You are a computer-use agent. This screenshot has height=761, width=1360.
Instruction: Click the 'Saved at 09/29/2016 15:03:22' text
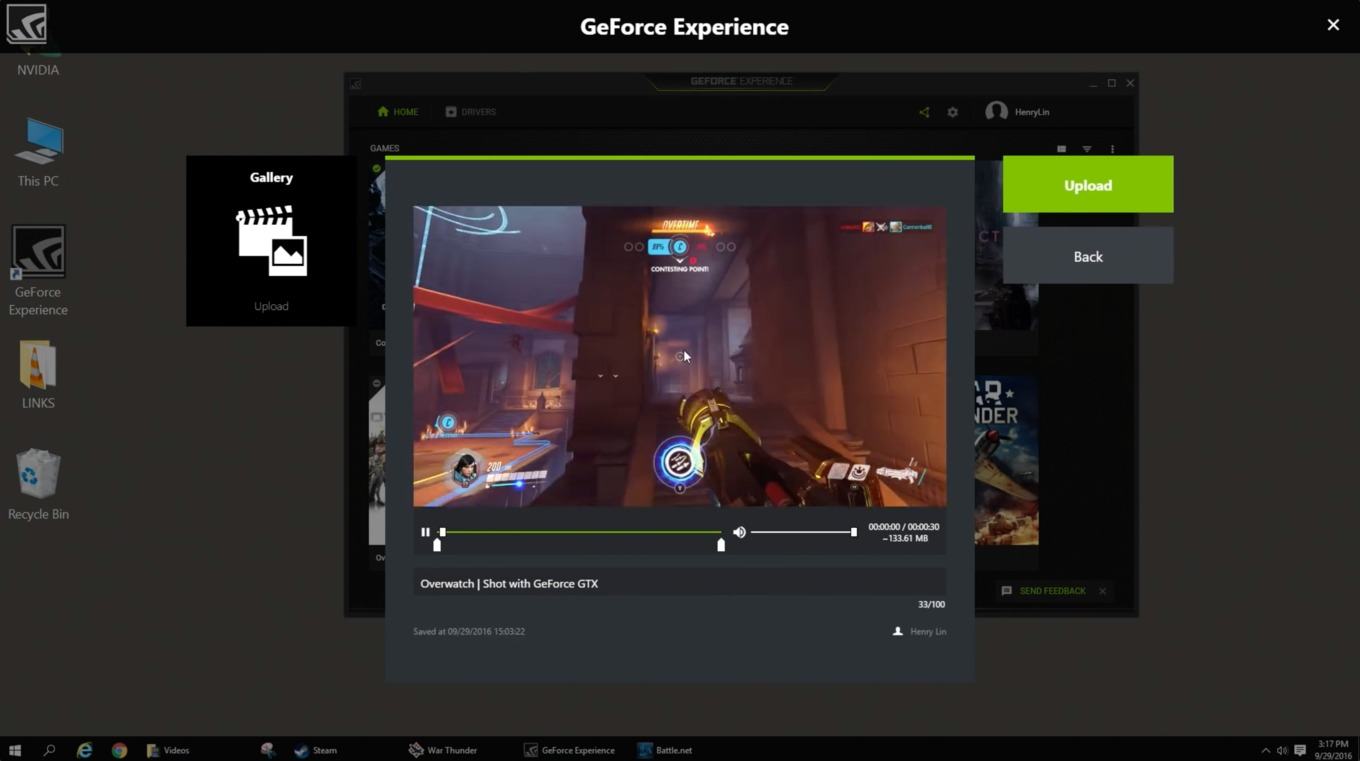[x=469, y=631]
